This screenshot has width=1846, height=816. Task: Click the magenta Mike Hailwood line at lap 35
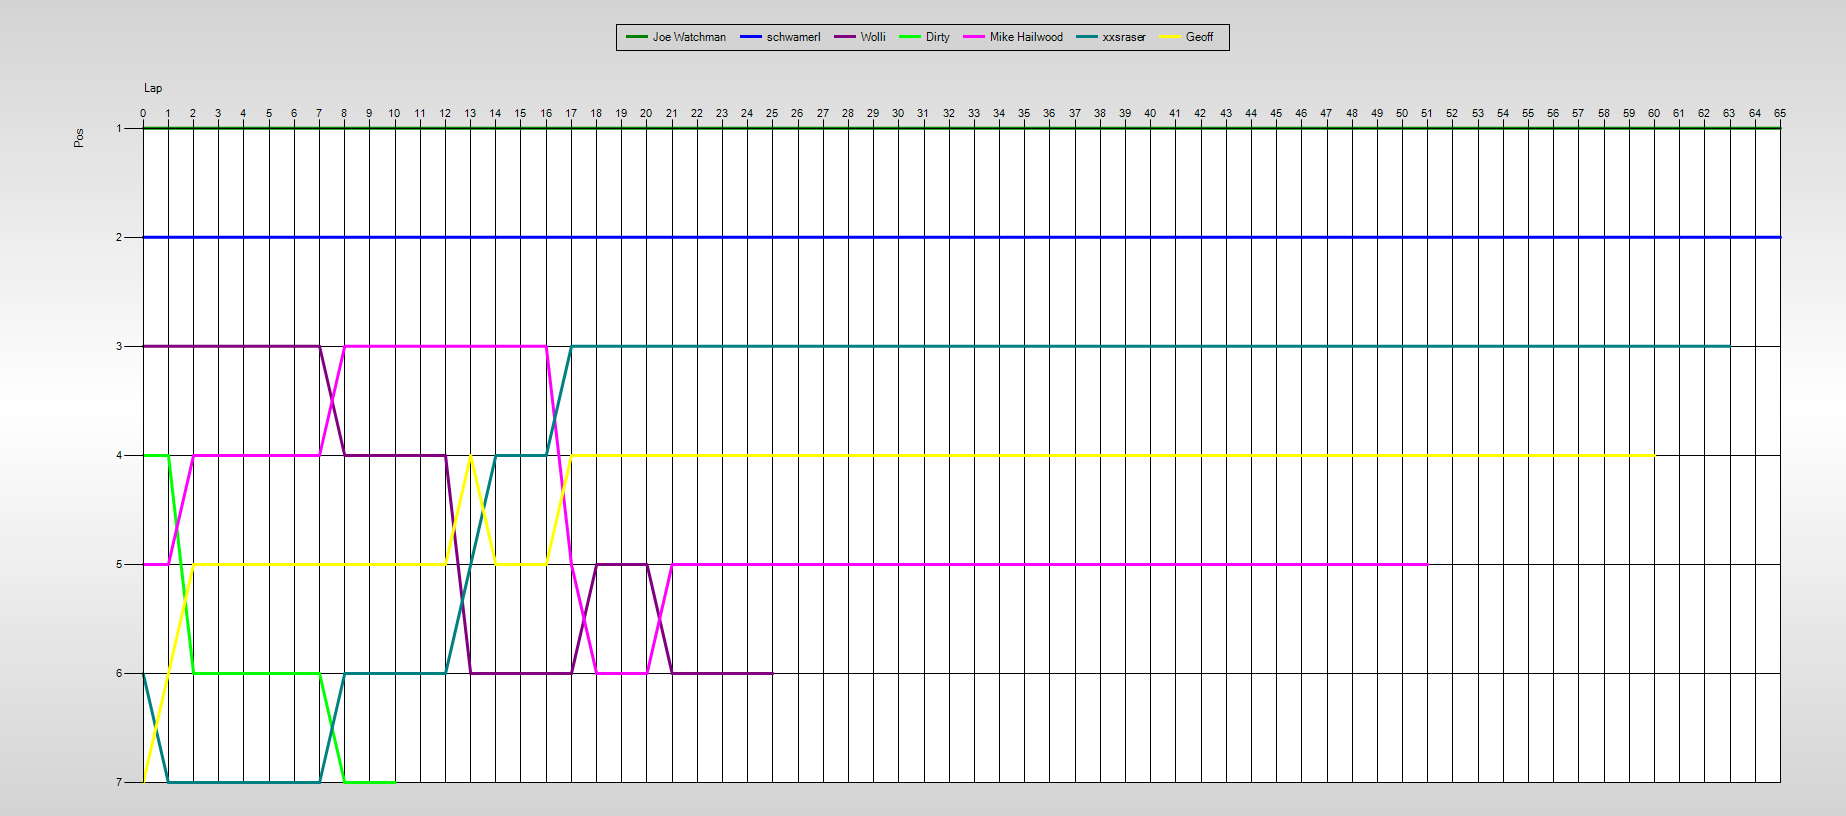(1024, 564)
